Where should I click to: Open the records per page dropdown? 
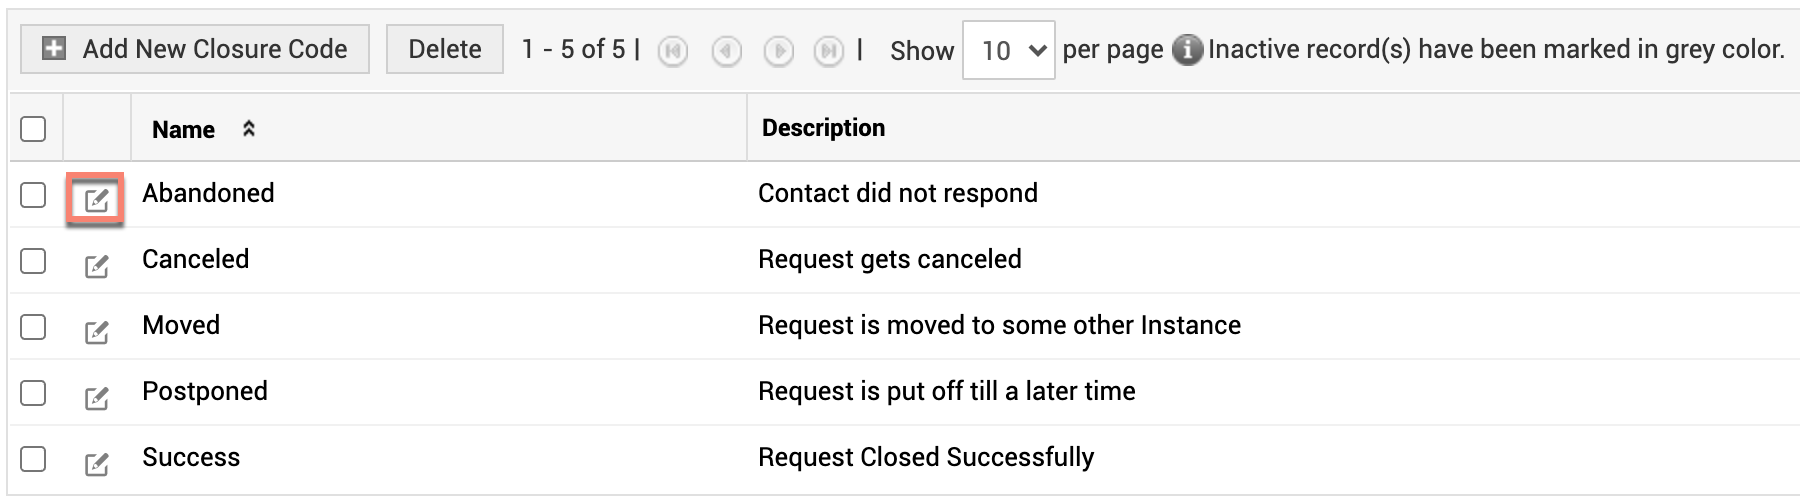pos(1008,50)
